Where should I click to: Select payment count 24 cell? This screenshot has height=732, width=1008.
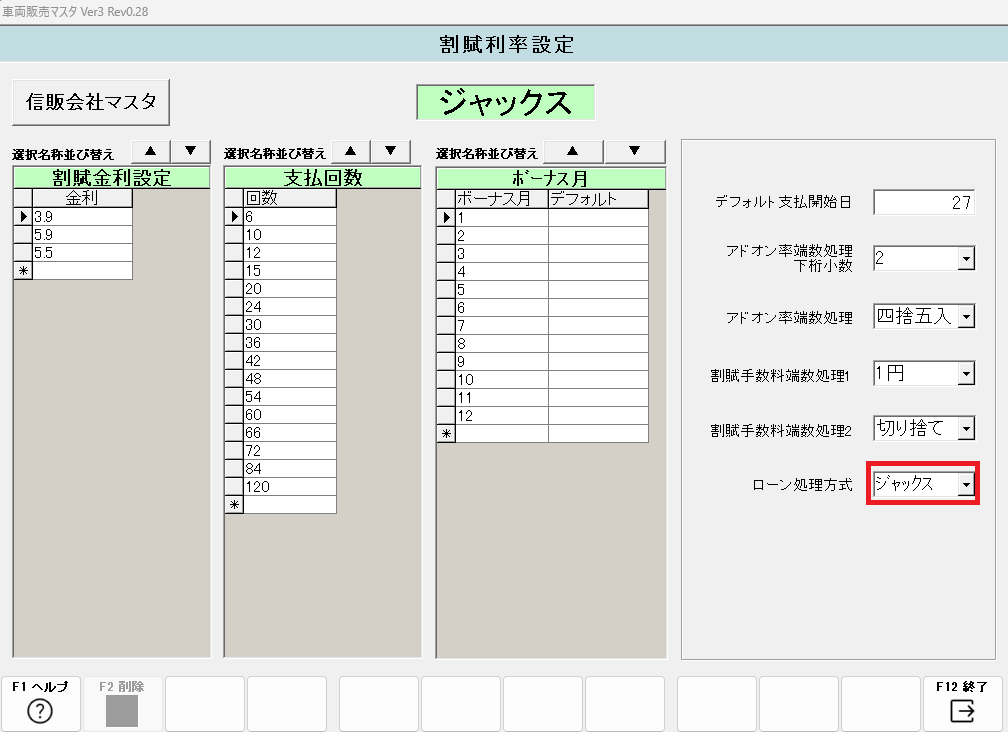290,307
